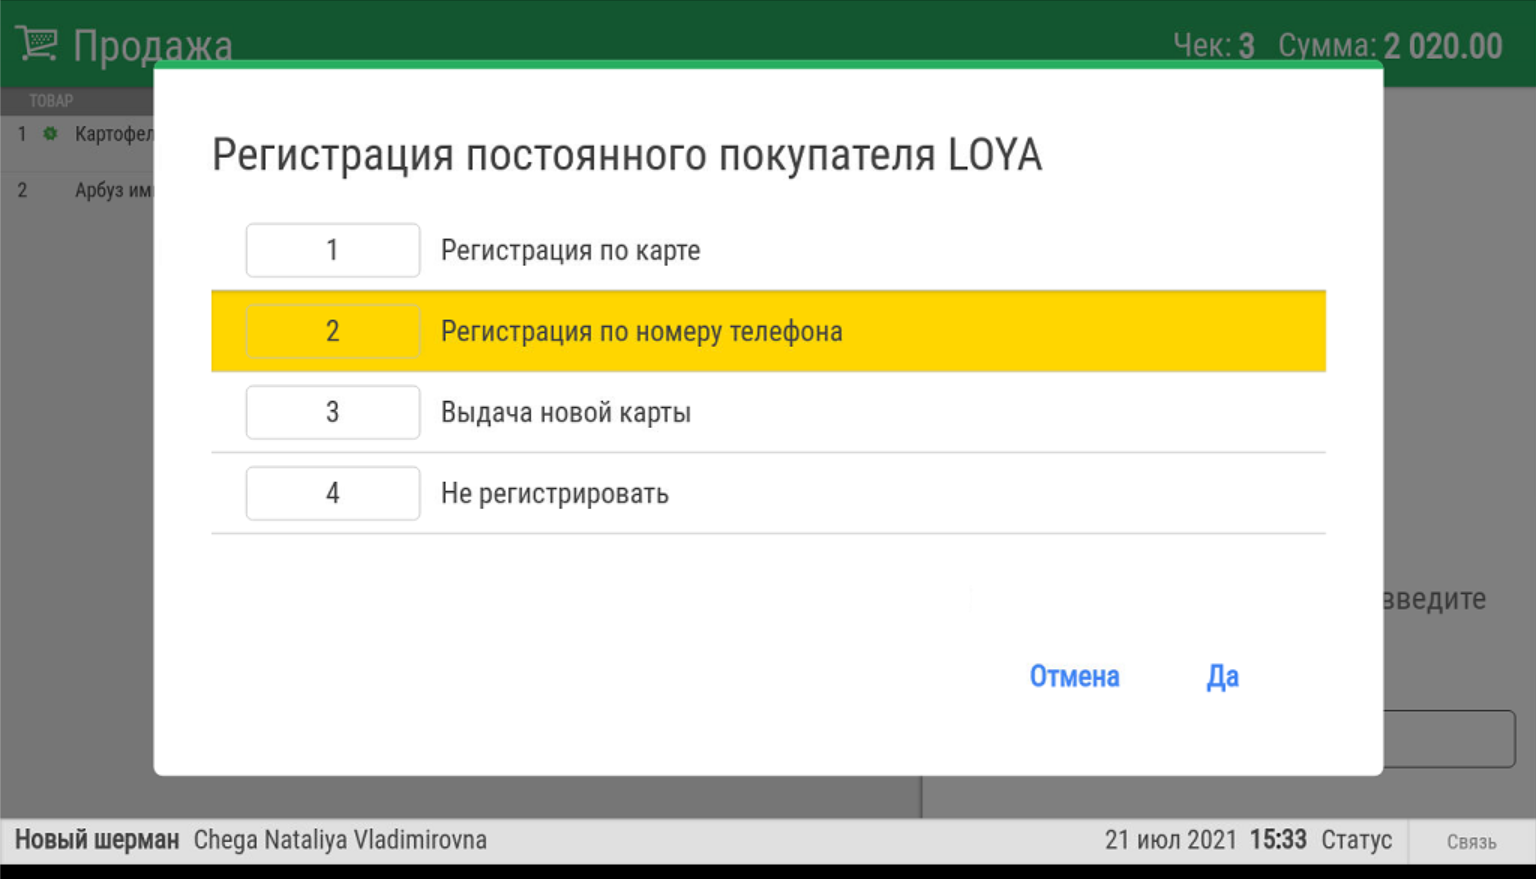Click the 'Новый шерман' store name
Image resolution: width=1536 pixels, height=879 pixels.
97,840
